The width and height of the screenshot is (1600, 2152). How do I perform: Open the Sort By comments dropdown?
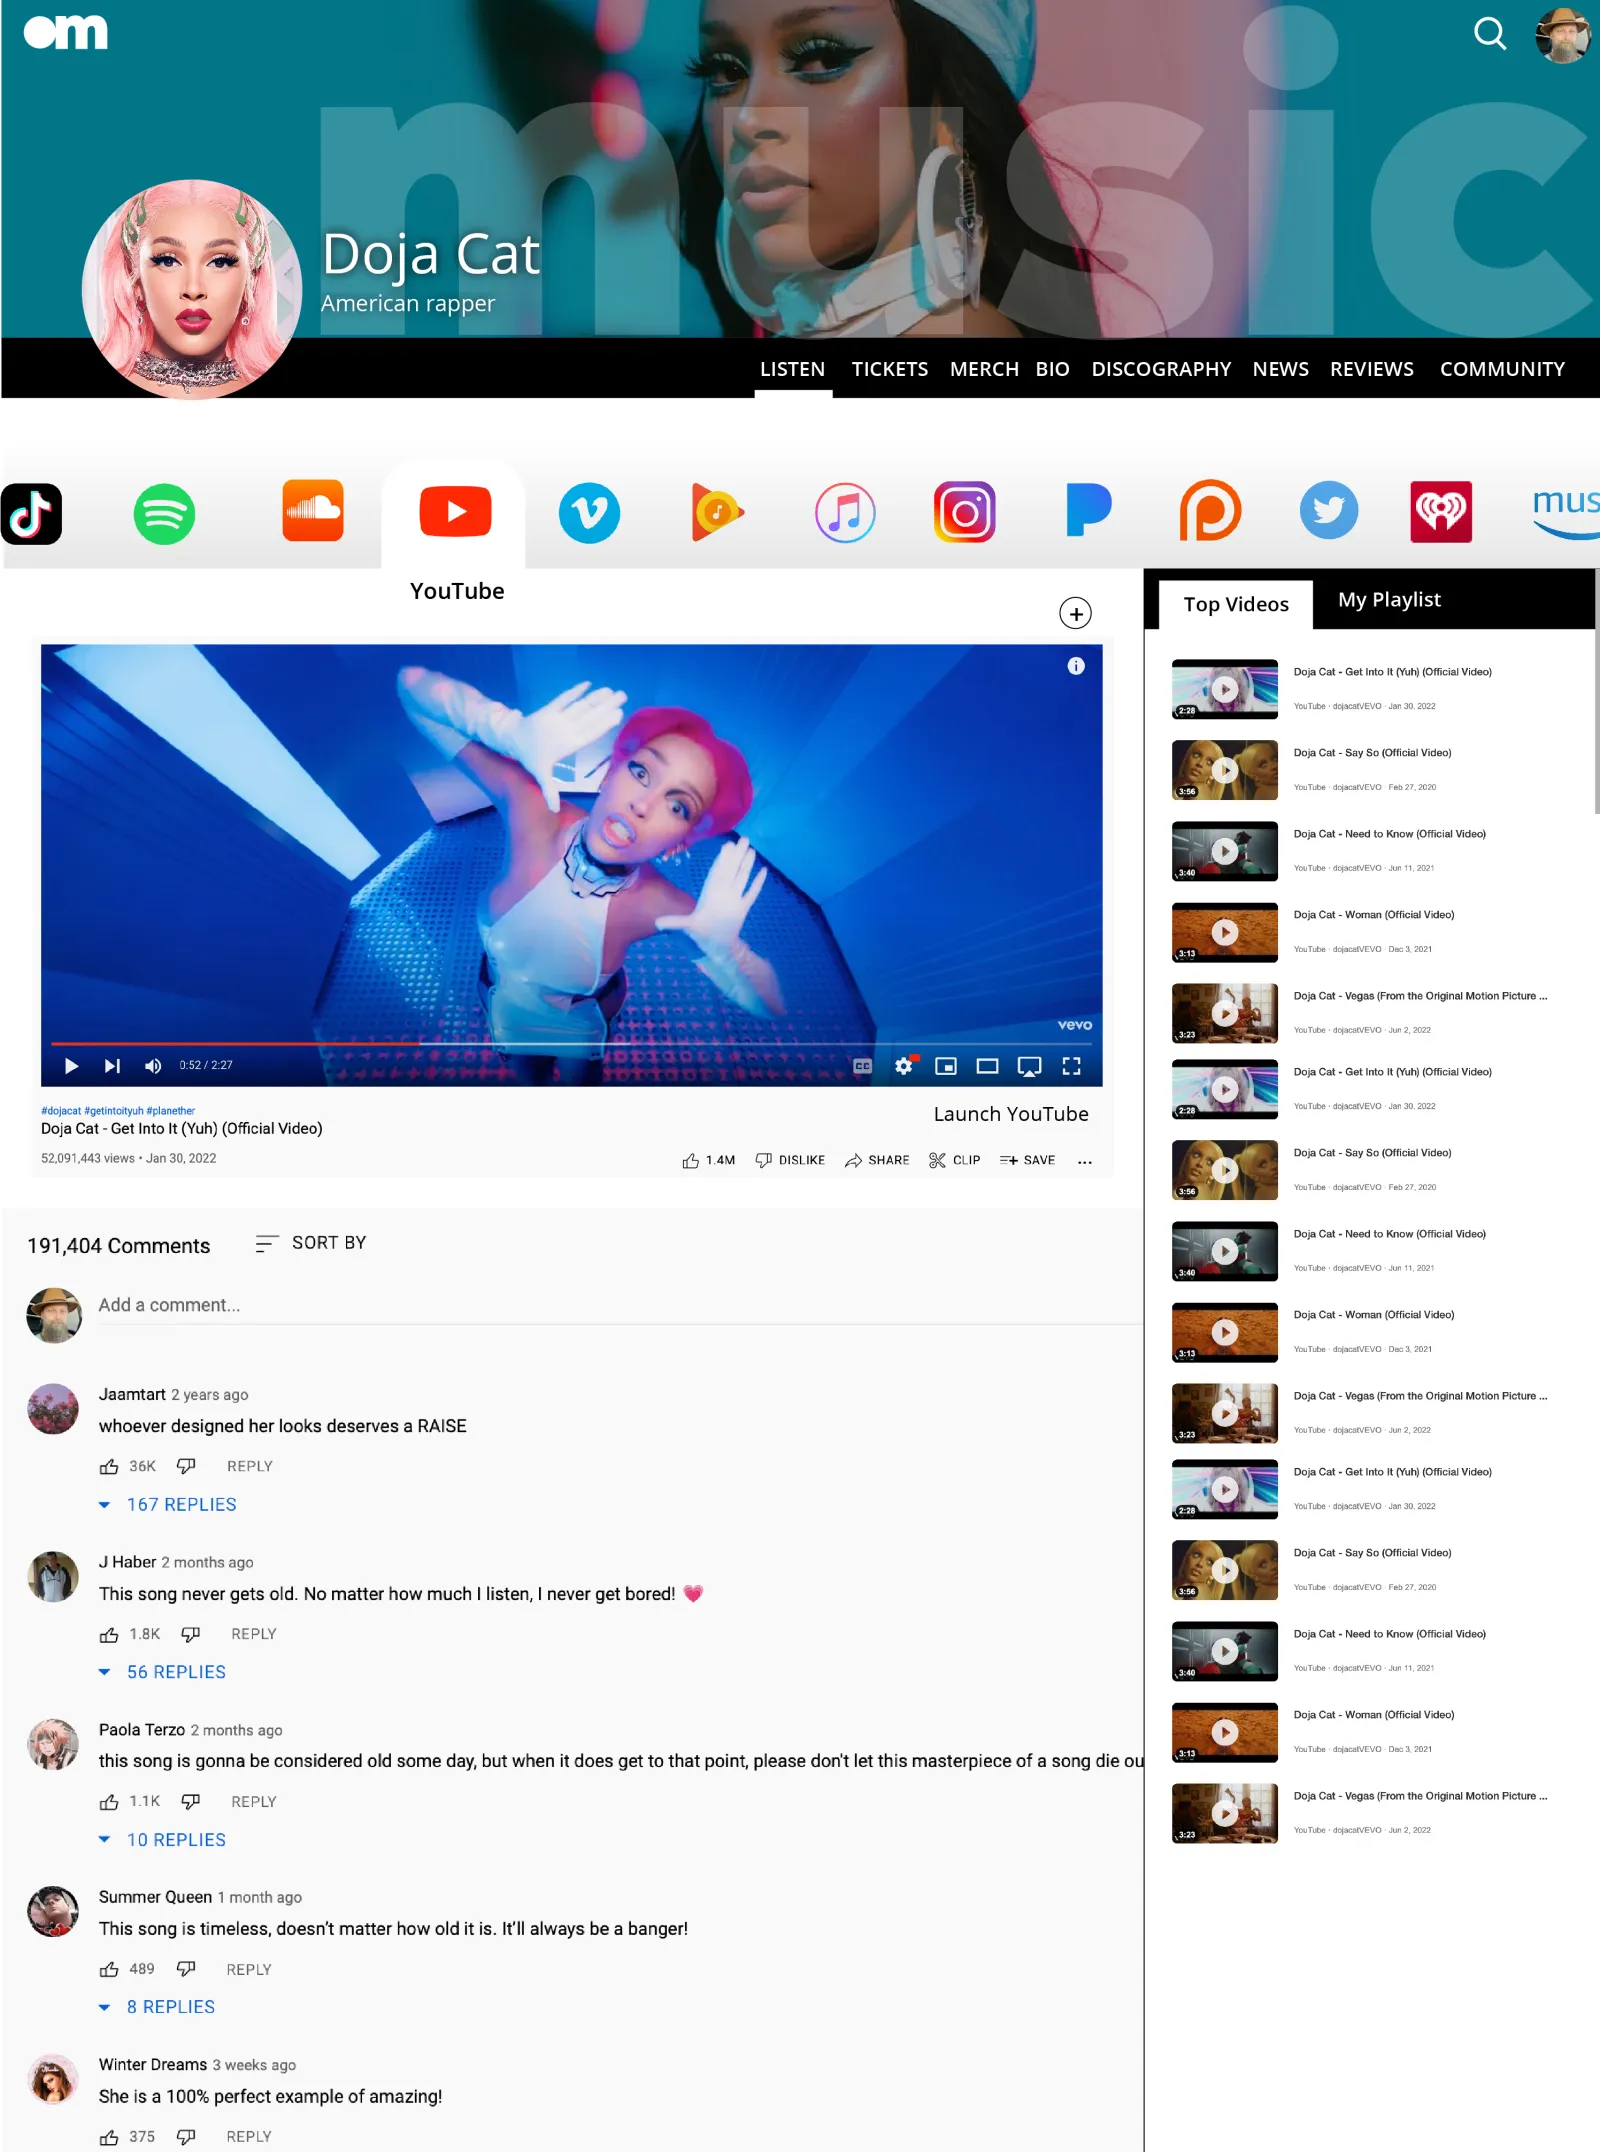pos(311,1243)
